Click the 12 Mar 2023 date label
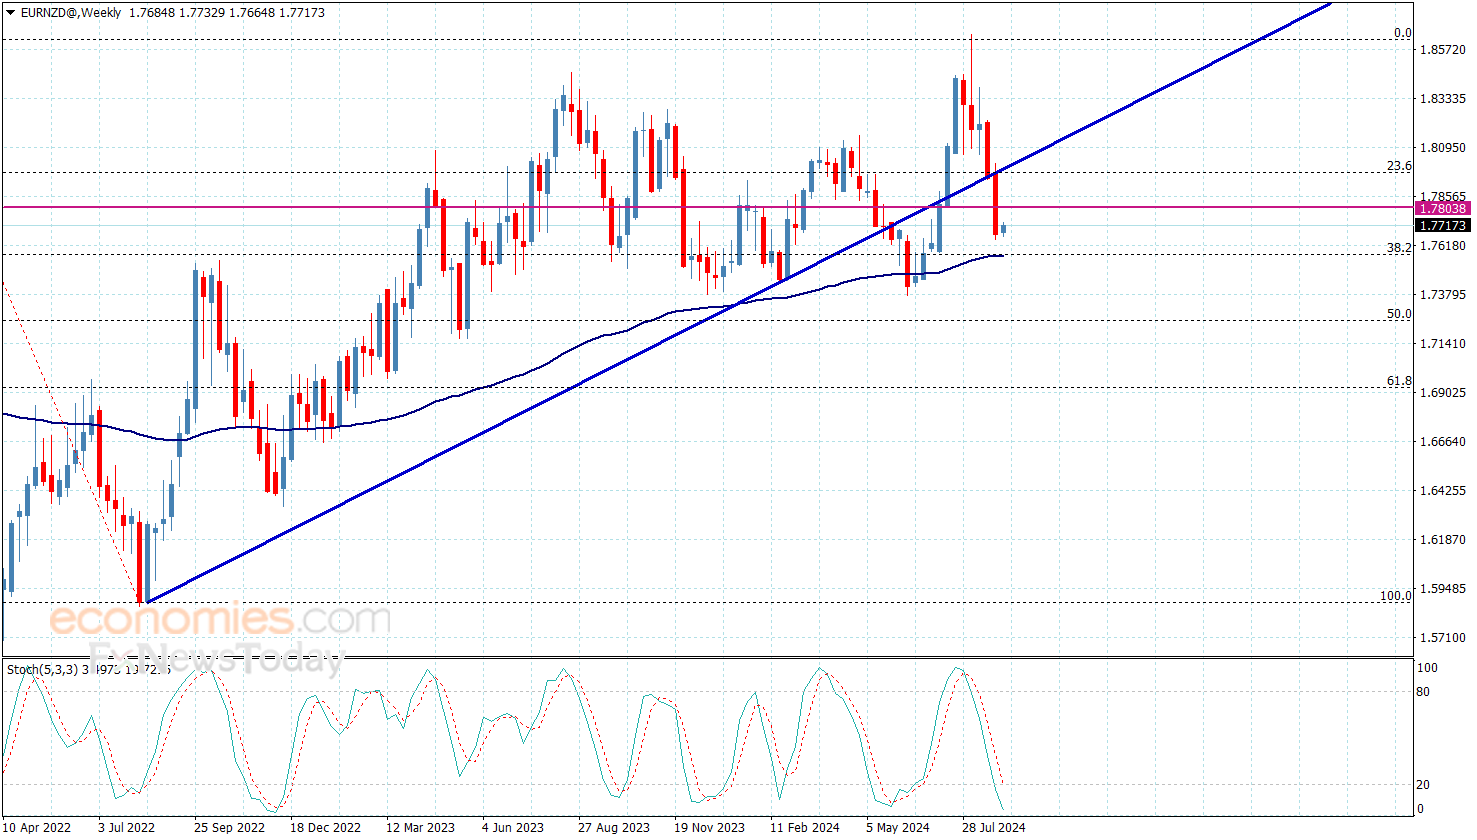1477x840 pixels. (420, 827)
